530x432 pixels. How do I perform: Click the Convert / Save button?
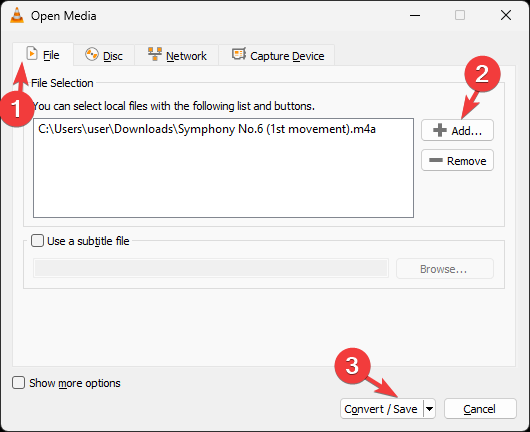point(382,409)
